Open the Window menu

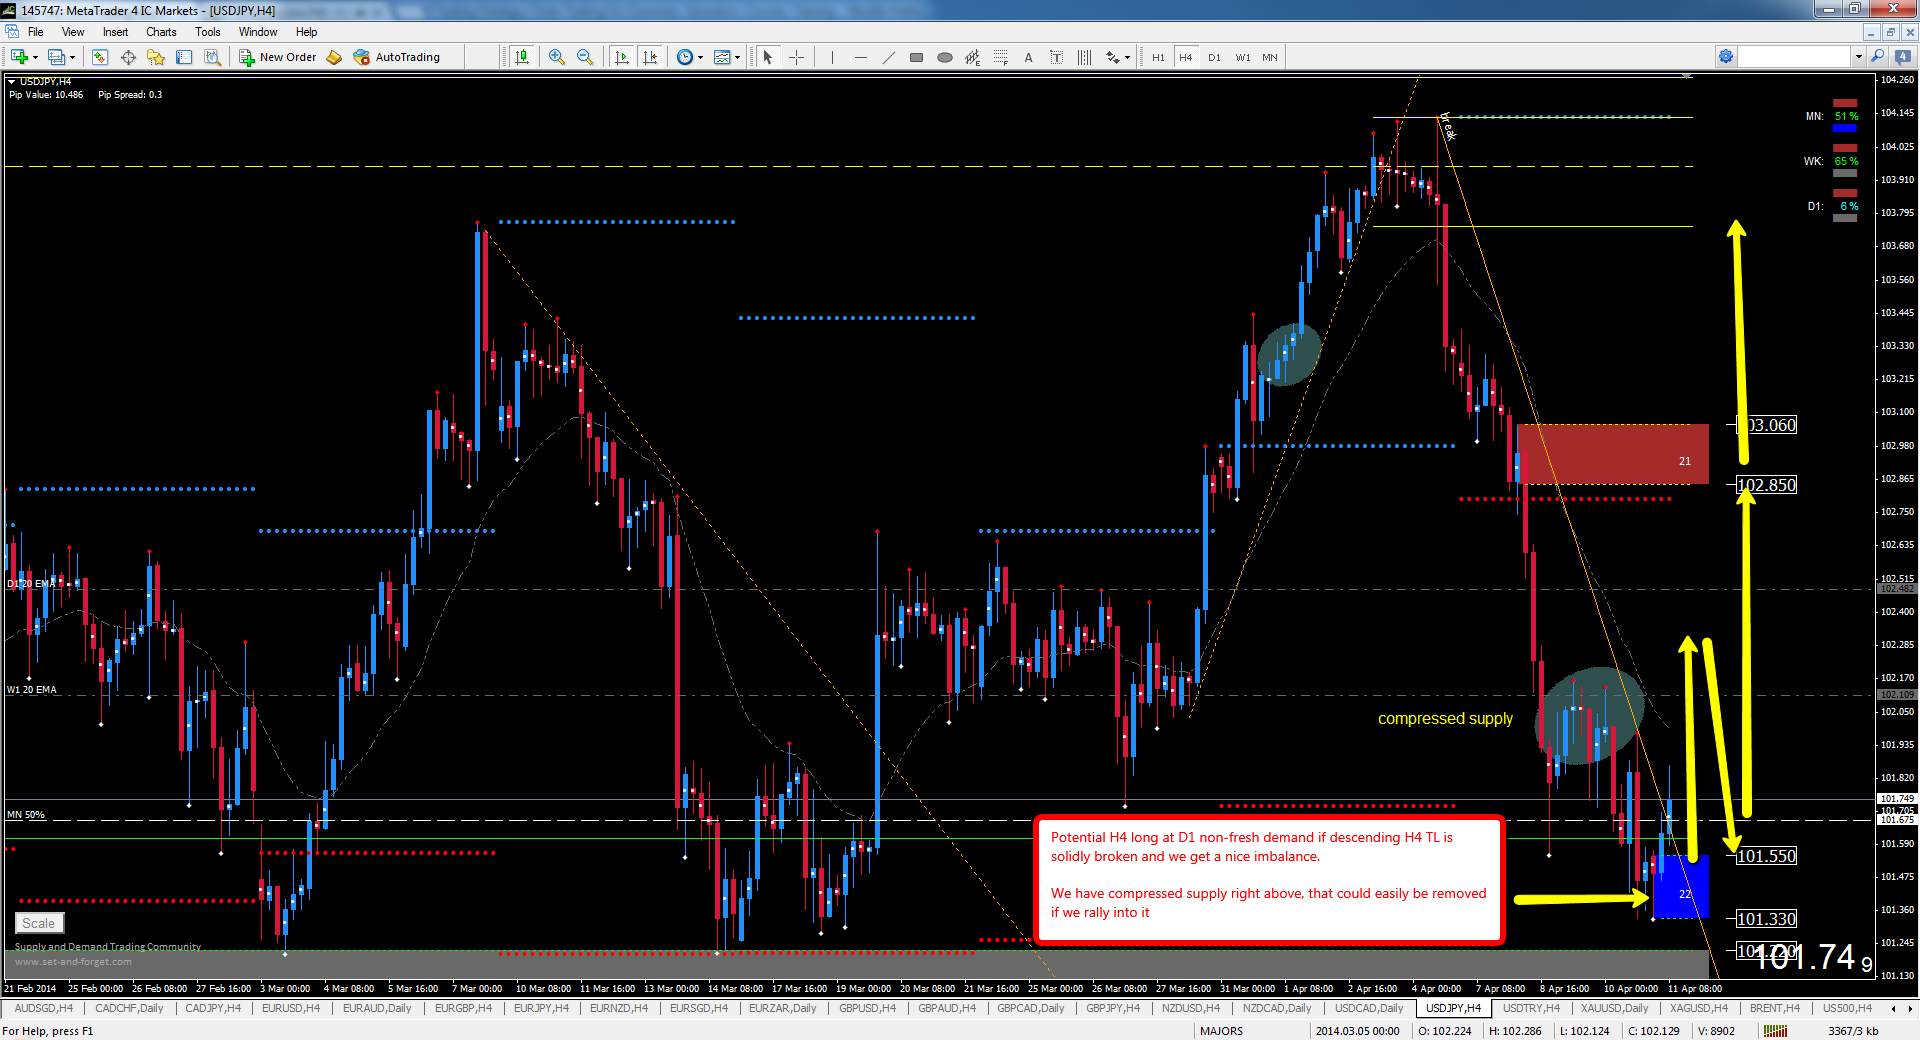[258, 32]
